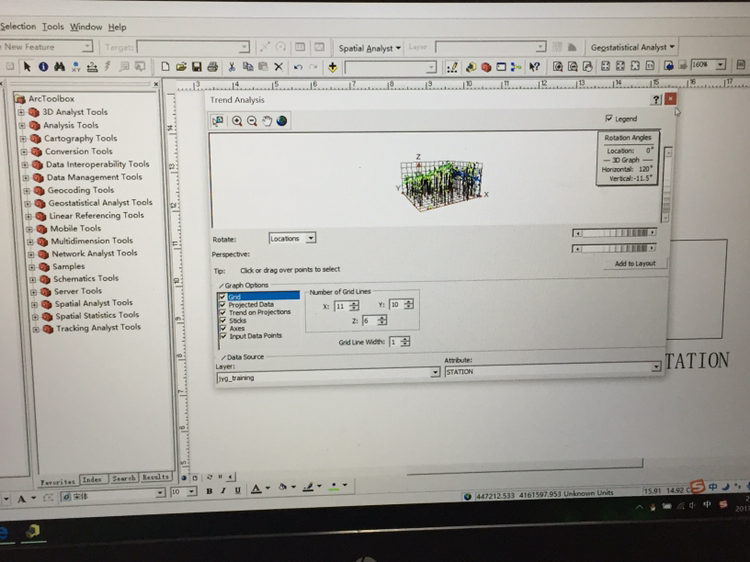The height and width of the screenshot is (562, 750).
Task: Open the Find binoculars tool
Action: pyautogui.click(x=59, y=66)
